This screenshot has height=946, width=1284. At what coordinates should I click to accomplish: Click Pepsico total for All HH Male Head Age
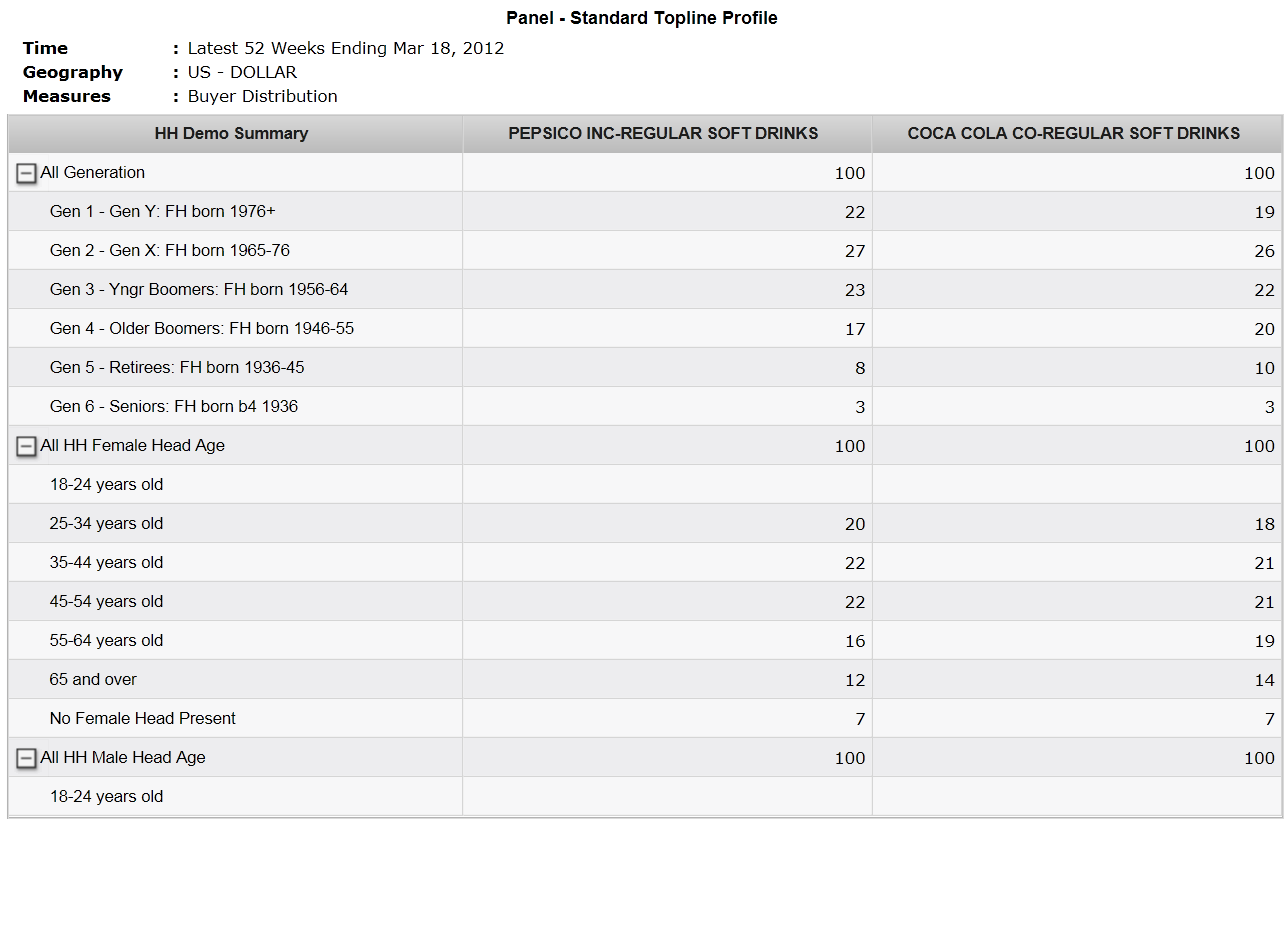click(850, 758)
